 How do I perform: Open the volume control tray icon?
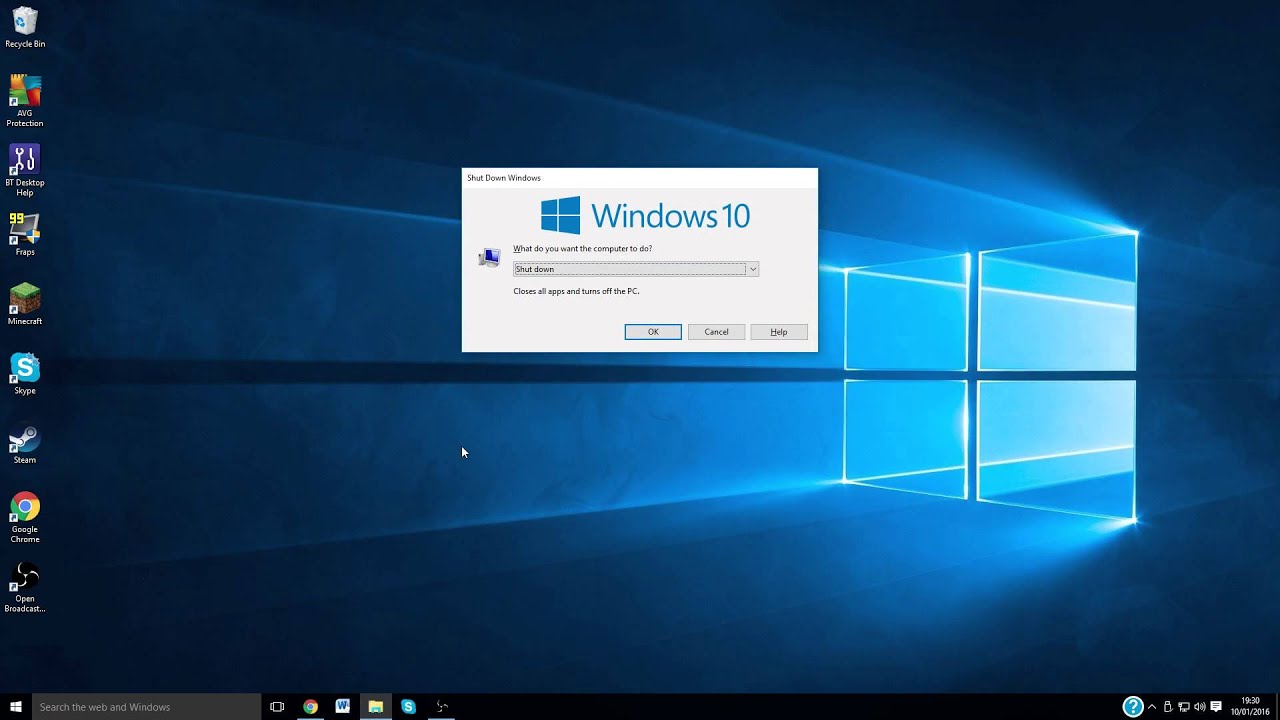click(1199, 707)
